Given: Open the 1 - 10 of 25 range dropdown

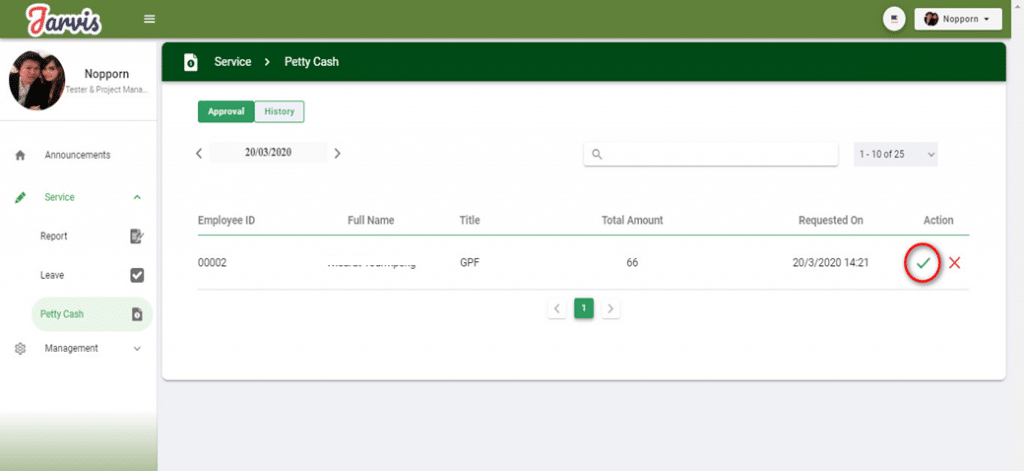Looking at the screenshot, I should [x=895, y=154].
